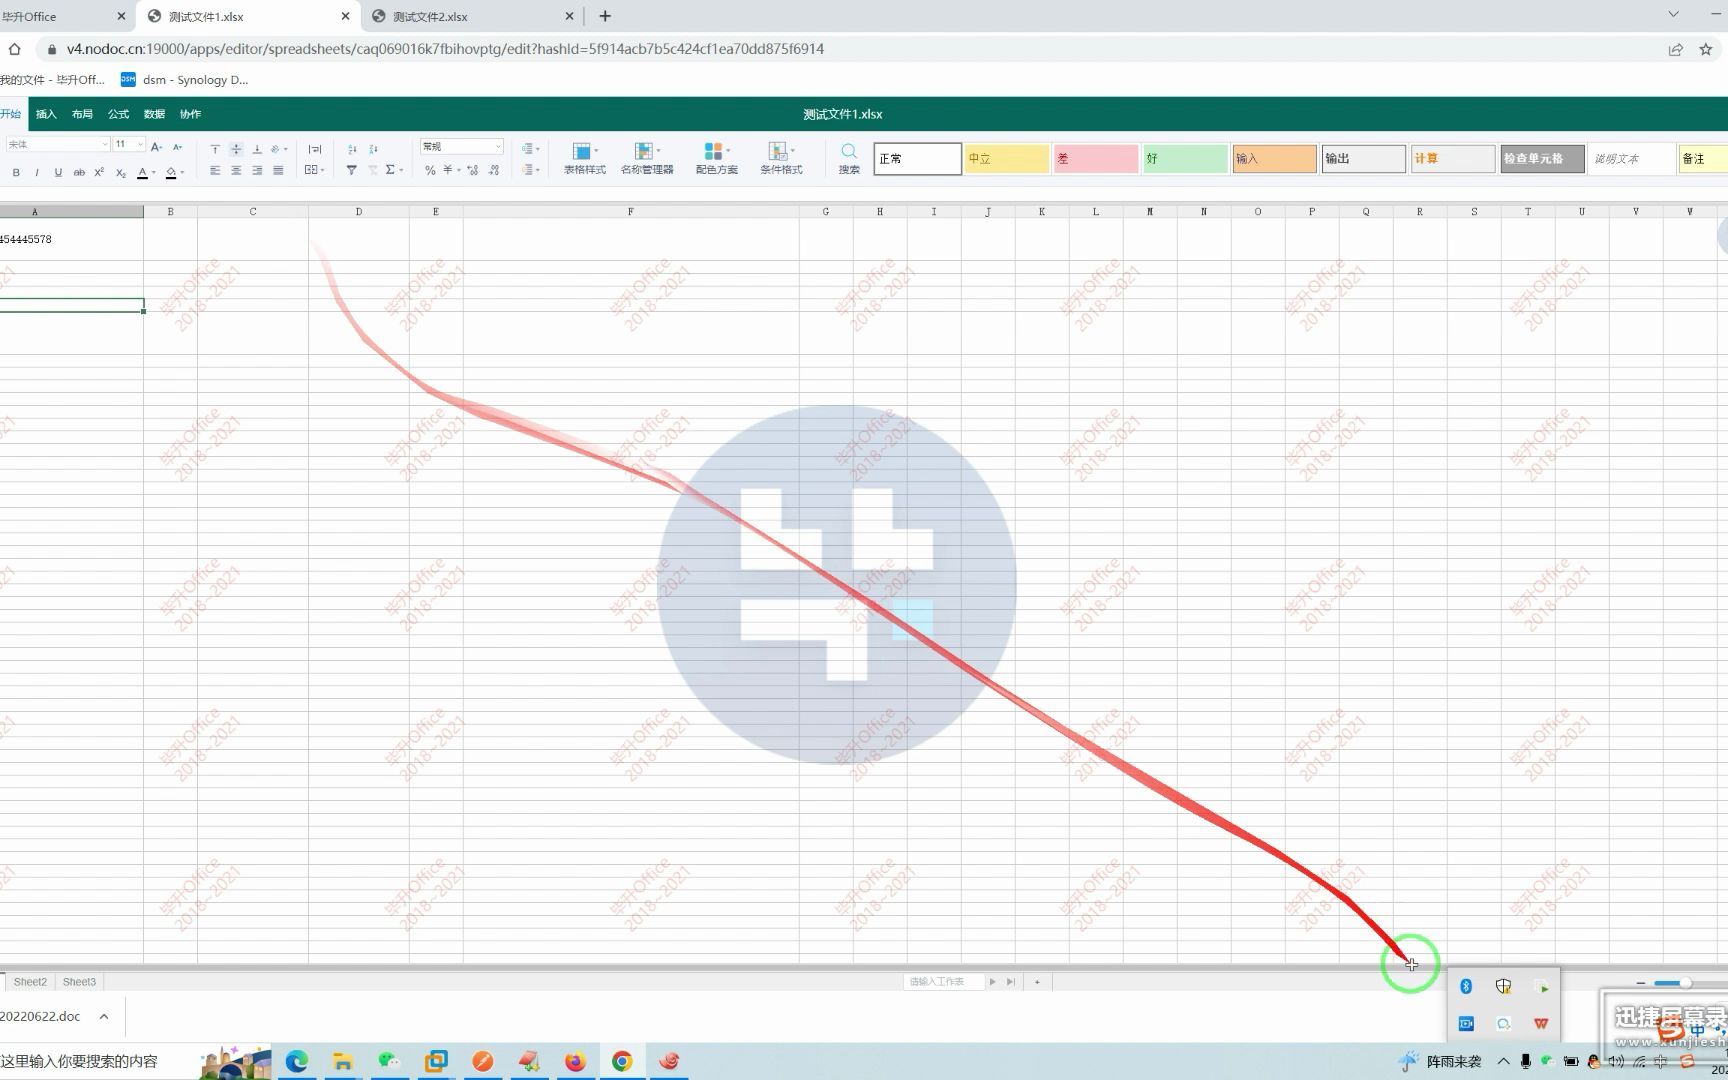Click the browser address bar URL
1728x1080 pixels.
[x=445, y=49]
